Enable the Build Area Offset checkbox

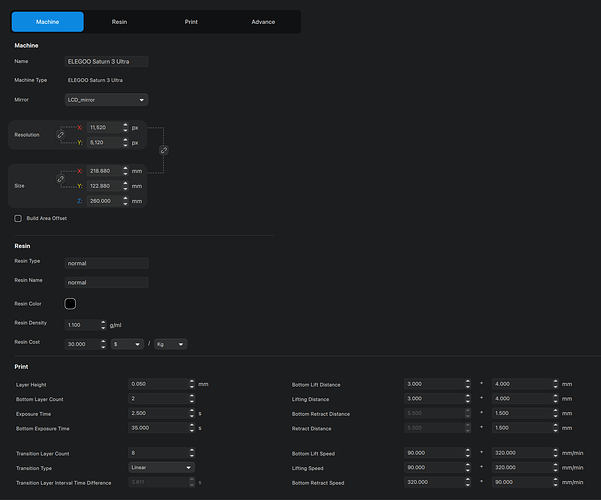(x=18, y=219)
